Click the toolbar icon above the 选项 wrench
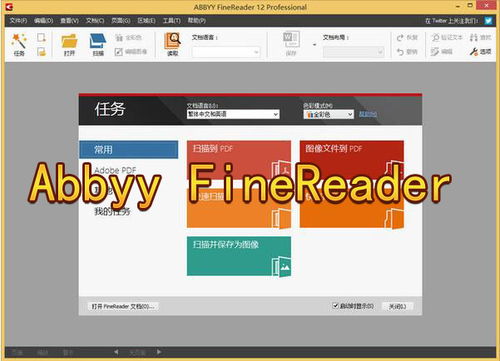The width and height of the screenshot is (500, 361). pos(474,37)
